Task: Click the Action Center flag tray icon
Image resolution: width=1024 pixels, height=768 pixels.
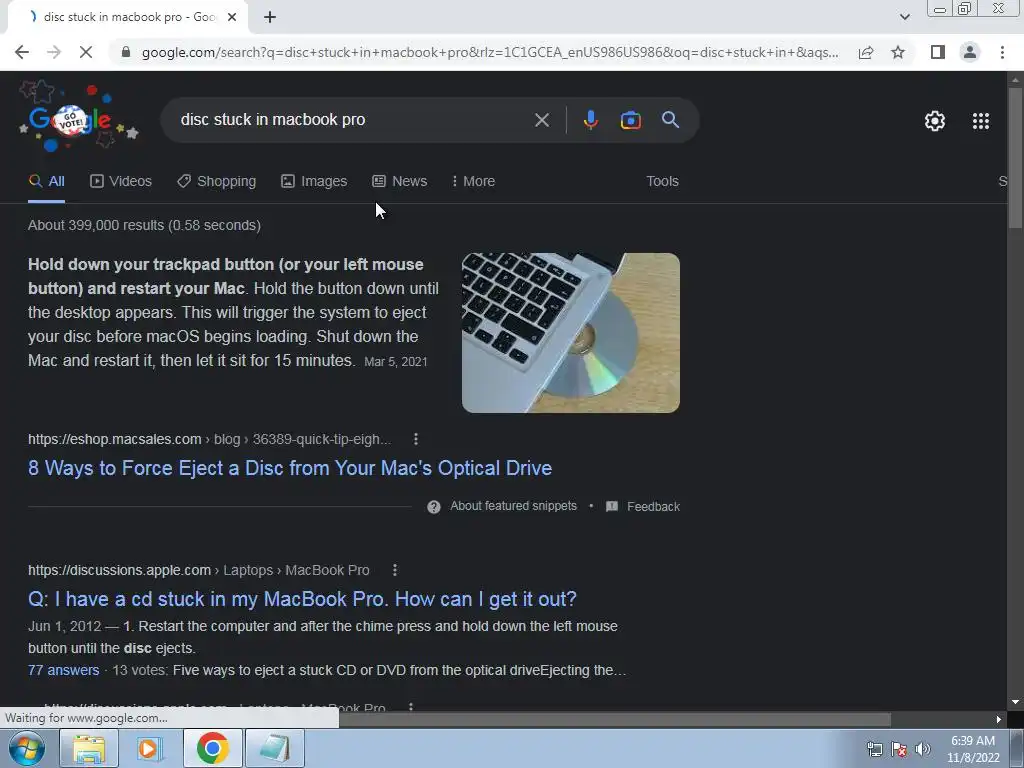Action: tap(899, 749)
